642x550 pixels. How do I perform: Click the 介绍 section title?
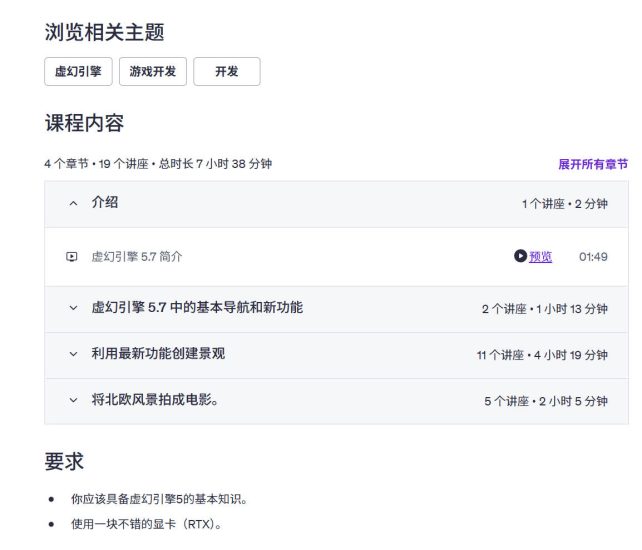click(x=105, y=203)
